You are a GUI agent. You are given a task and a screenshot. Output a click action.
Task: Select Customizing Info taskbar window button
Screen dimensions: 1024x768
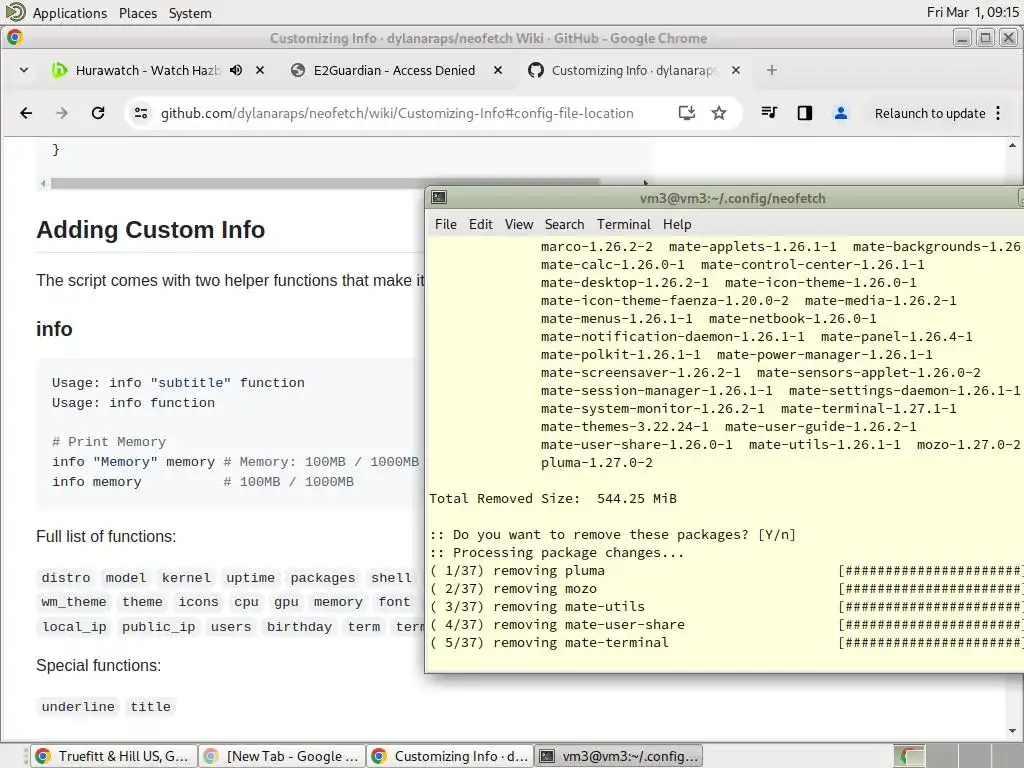click(450, 756)
